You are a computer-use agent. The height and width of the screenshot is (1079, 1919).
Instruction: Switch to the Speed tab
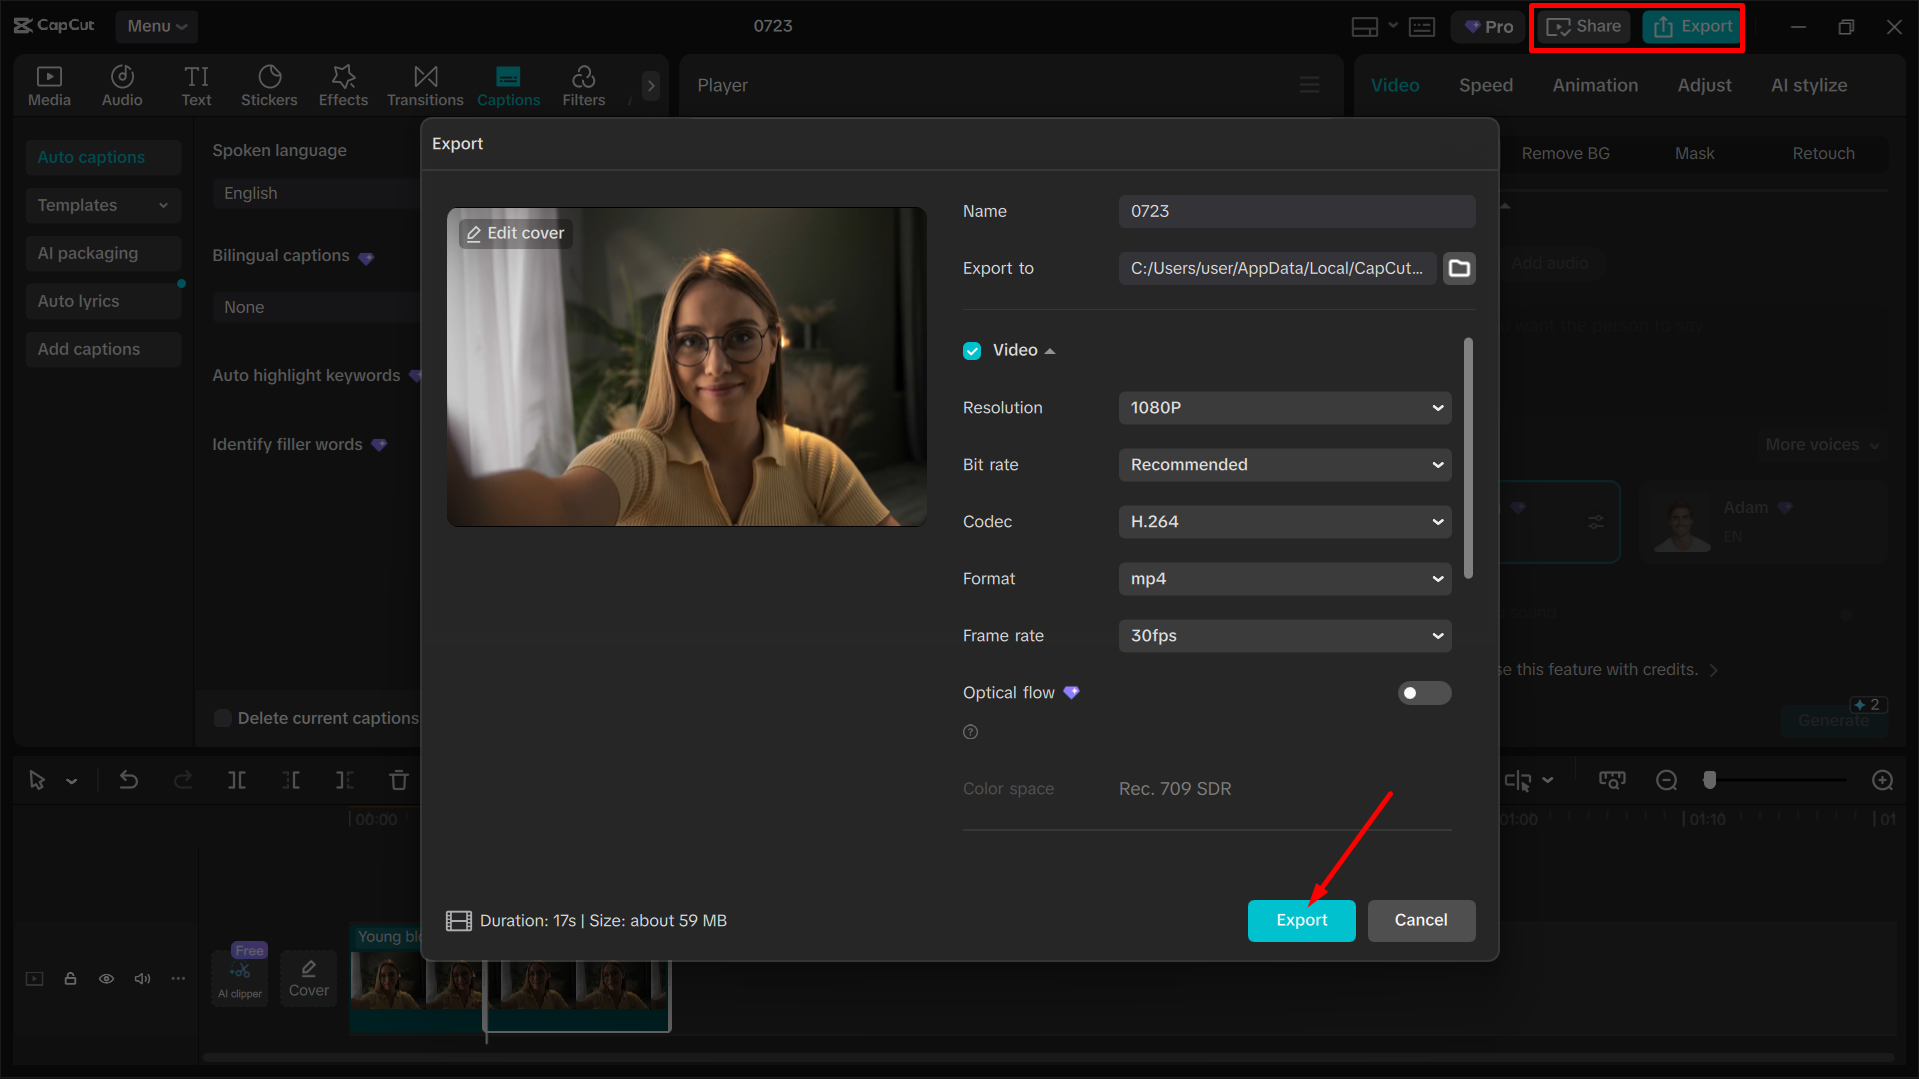tap(1485, 85)
